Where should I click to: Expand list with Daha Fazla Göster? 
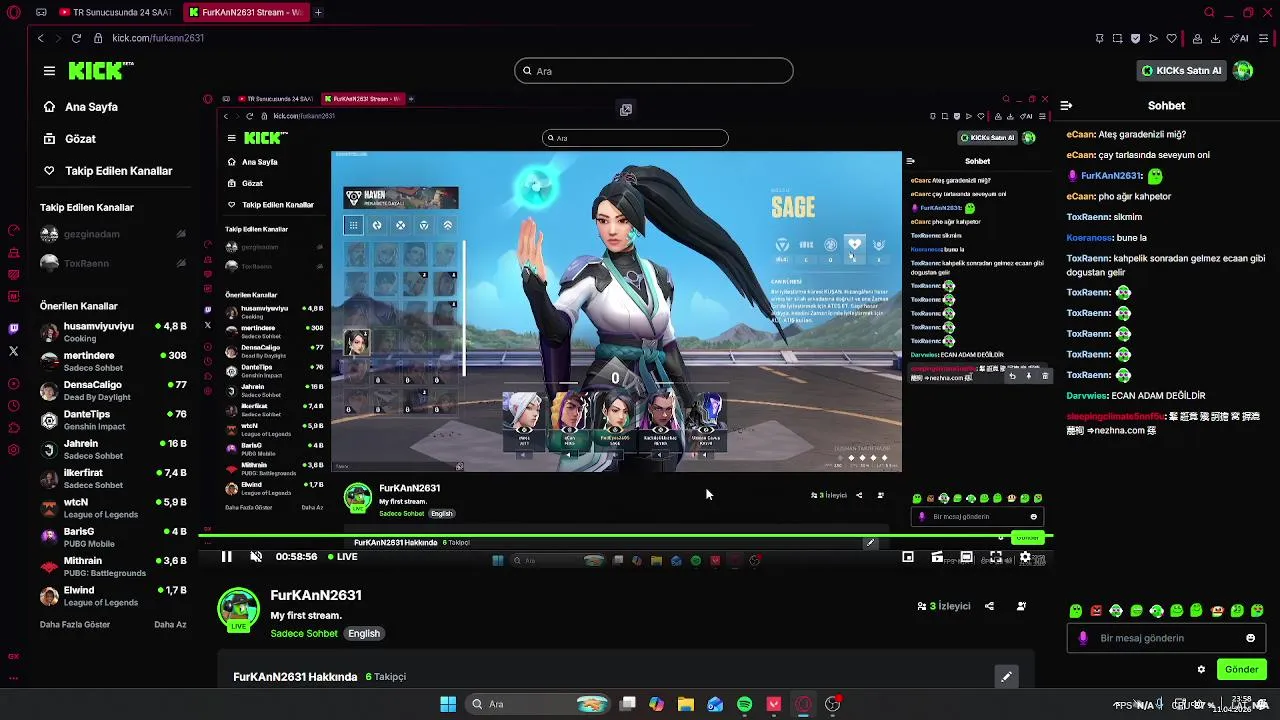click(x=75, y=625)
